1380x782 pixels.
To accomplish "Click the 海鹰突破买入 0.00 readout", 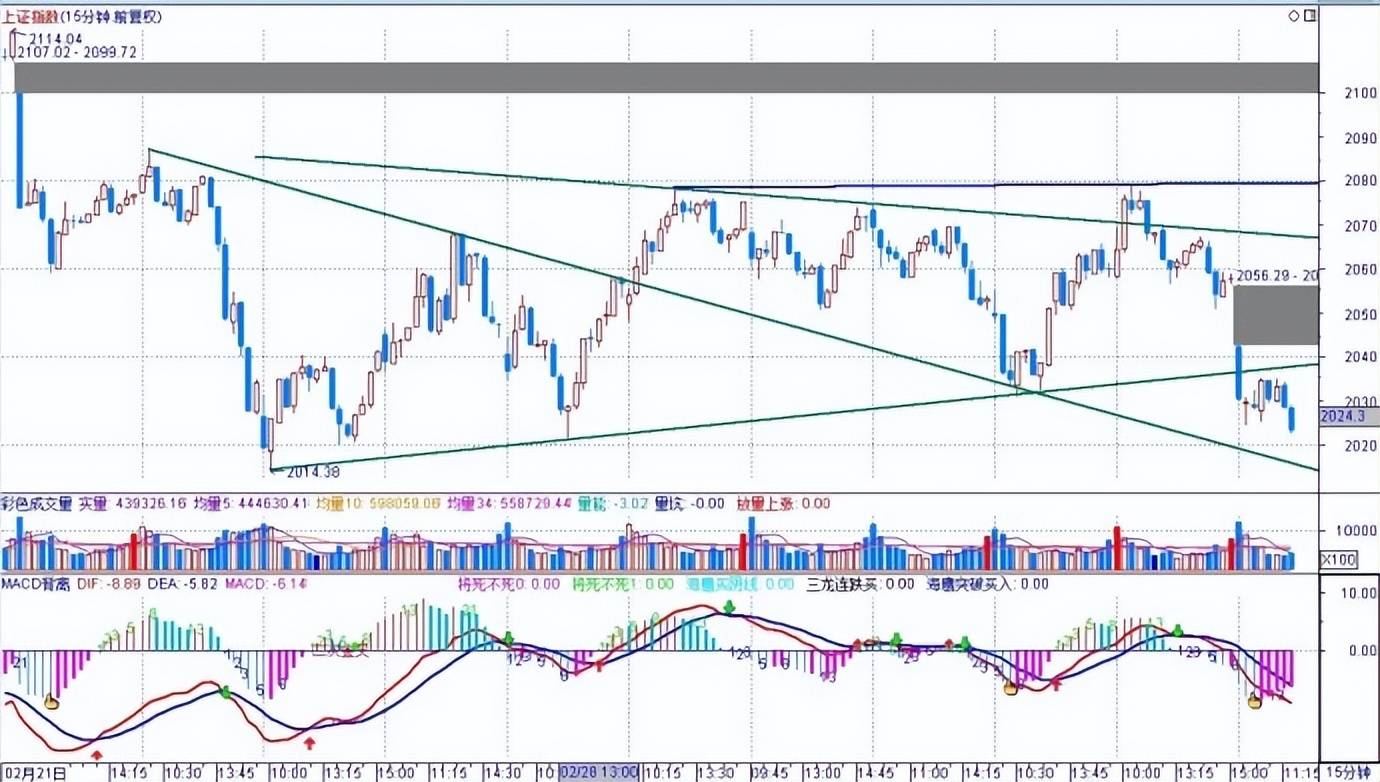I will [988, 583].
